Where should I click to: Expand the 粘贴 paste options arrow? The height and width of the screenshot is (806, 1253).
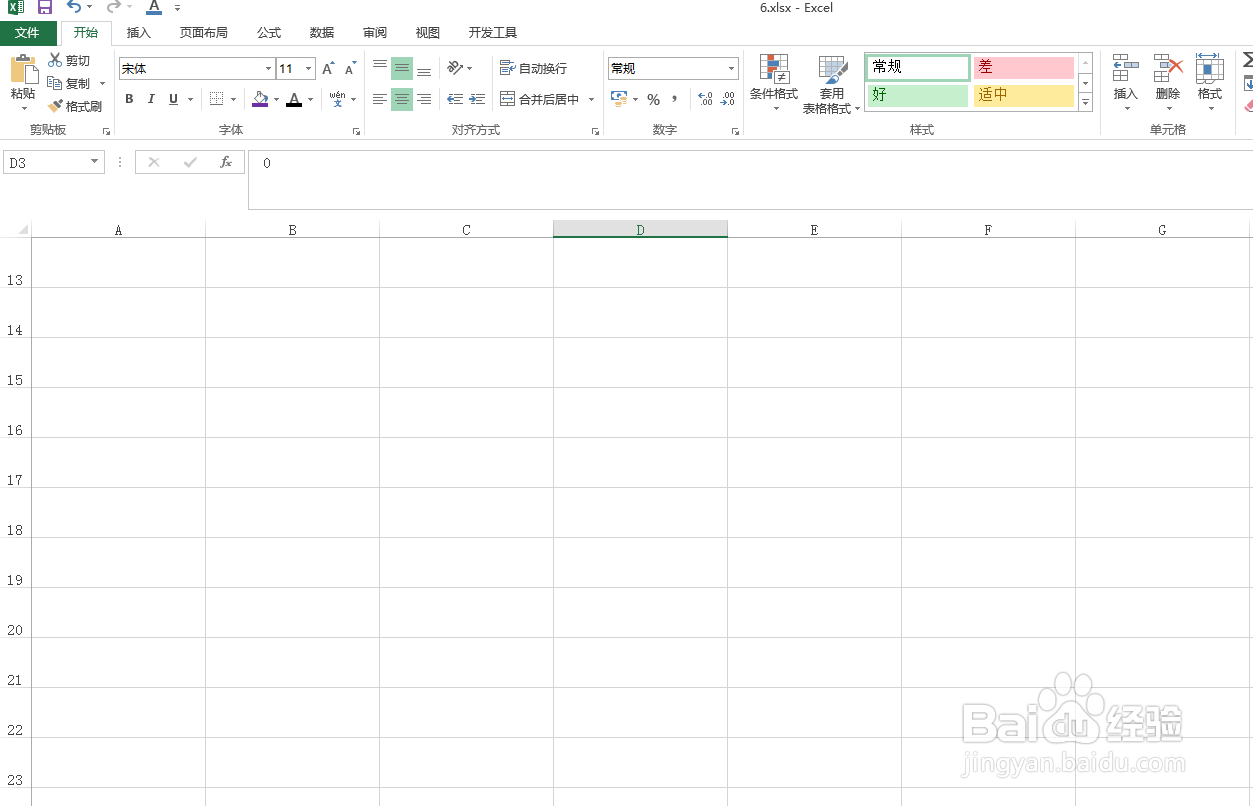(24, 107)
